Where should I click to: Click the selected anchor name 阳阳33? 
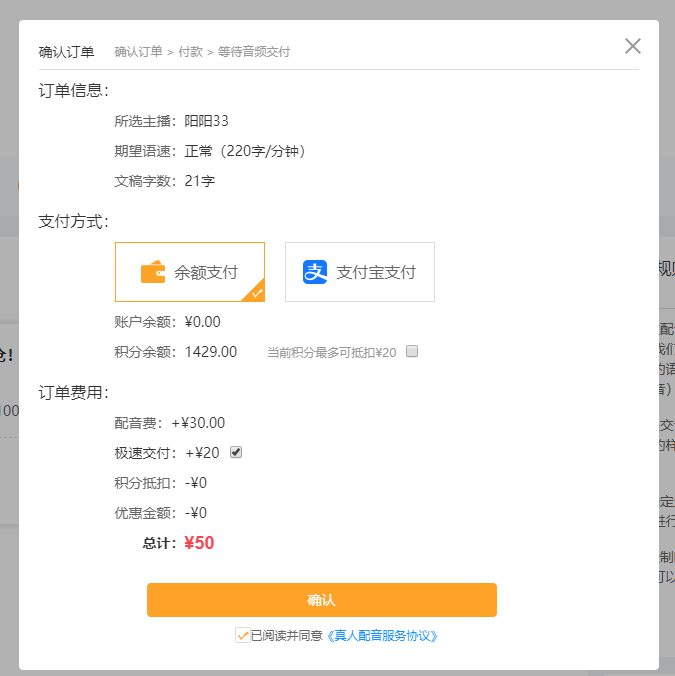click(x=207, y=121)
